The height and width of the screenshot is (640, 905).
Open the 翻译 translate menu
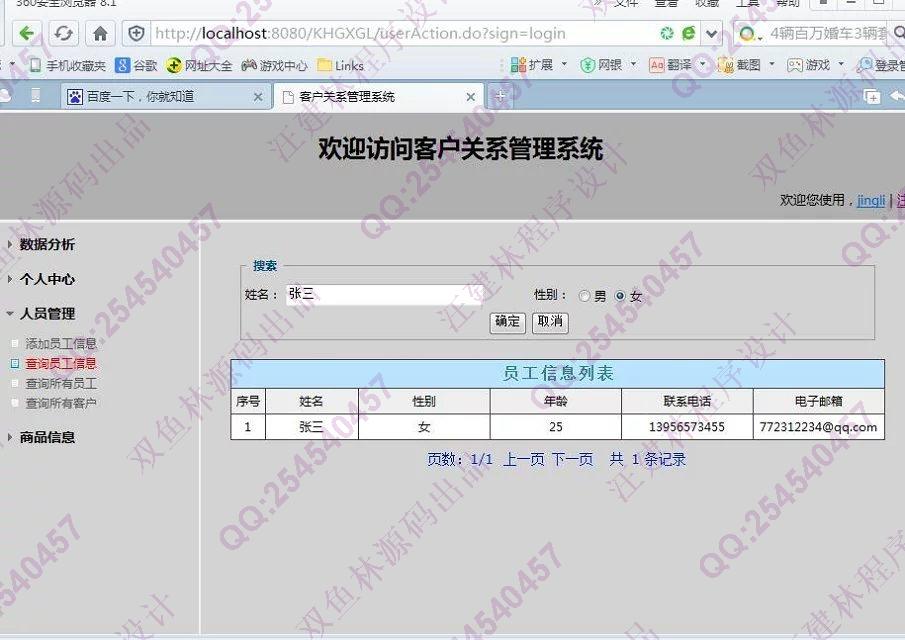click(677, 65)
